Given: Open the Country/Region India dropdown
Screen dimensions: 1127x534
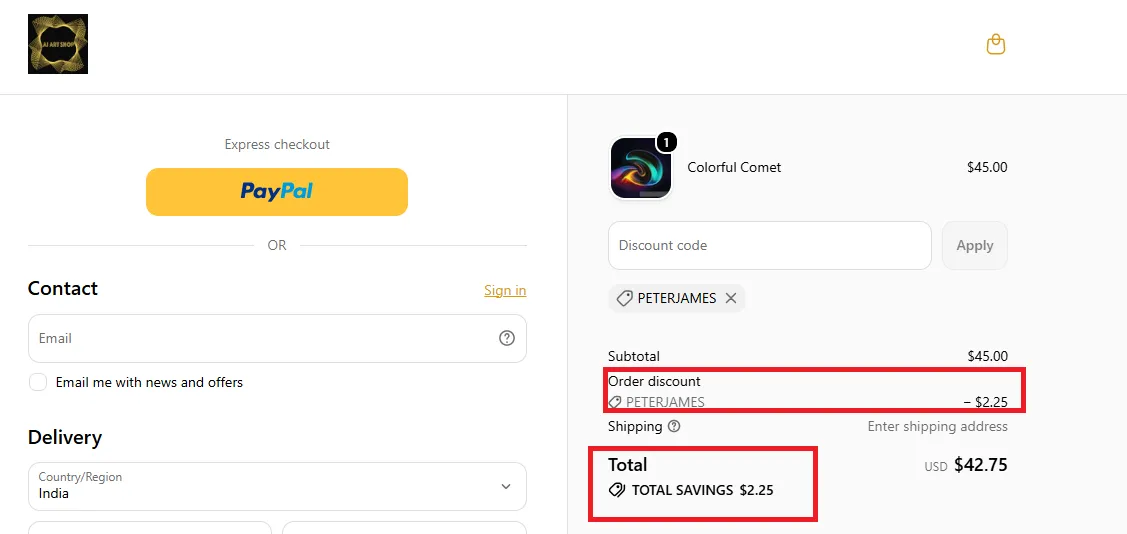Looking at the screenshot, I should tap(277, 487).
